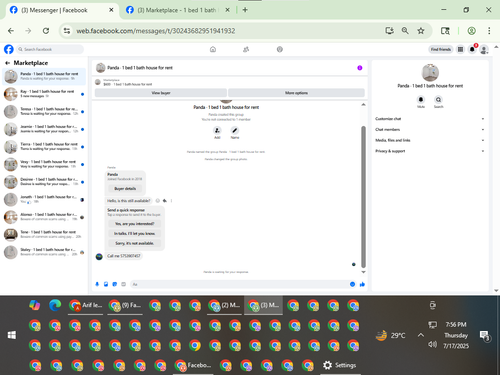
Task: Open the Panda conversation in the list
Action: pyautogui.click(x=44, y=76)
